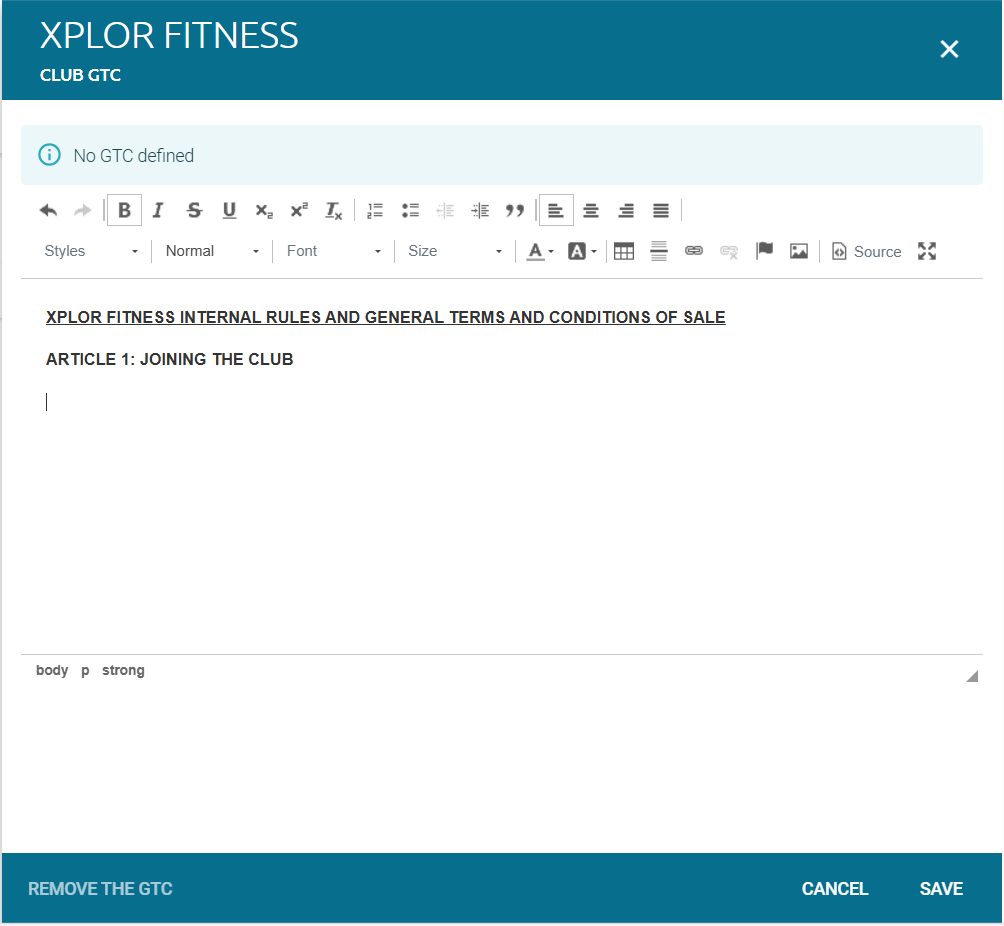Open the Text Color picker

[x=540, y=251]
